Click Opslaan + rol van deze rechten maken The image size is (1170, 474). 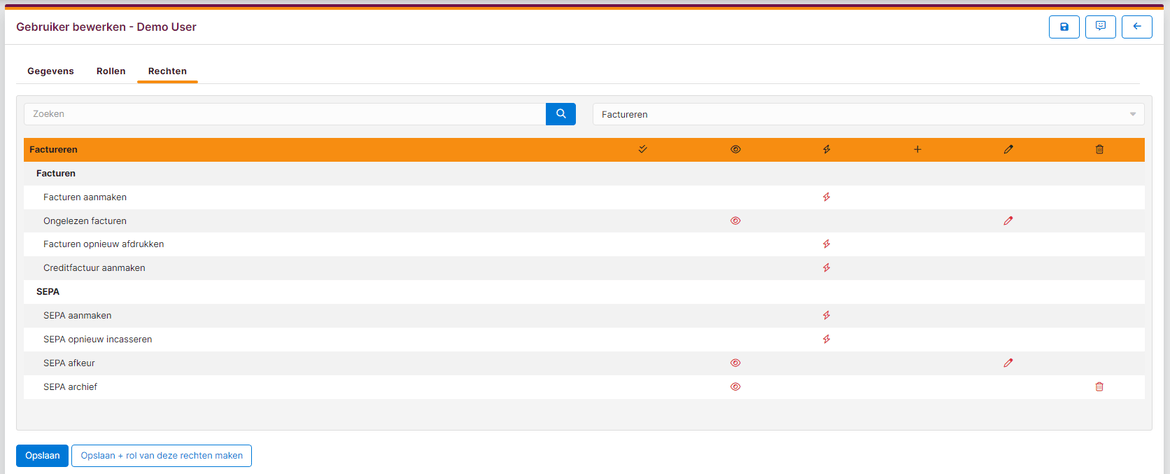point(162,455)
